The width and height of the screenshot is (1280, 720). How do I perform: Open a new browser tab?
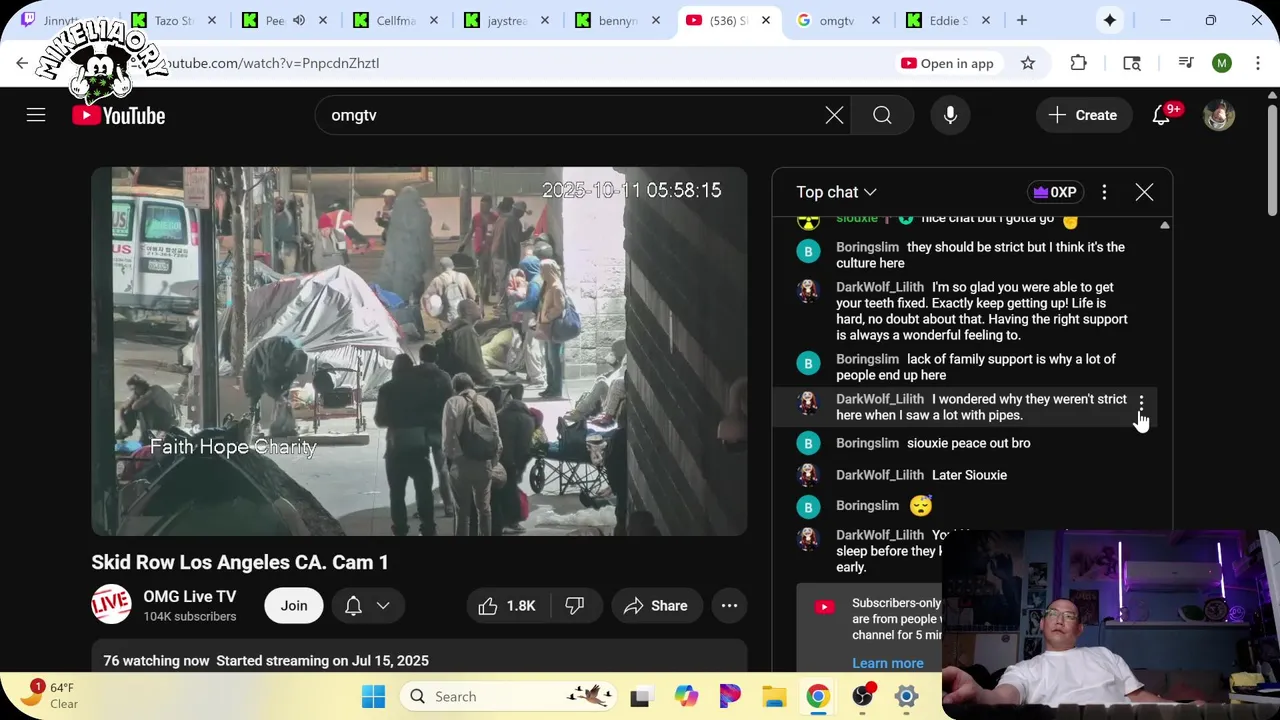pos(1021,20)
